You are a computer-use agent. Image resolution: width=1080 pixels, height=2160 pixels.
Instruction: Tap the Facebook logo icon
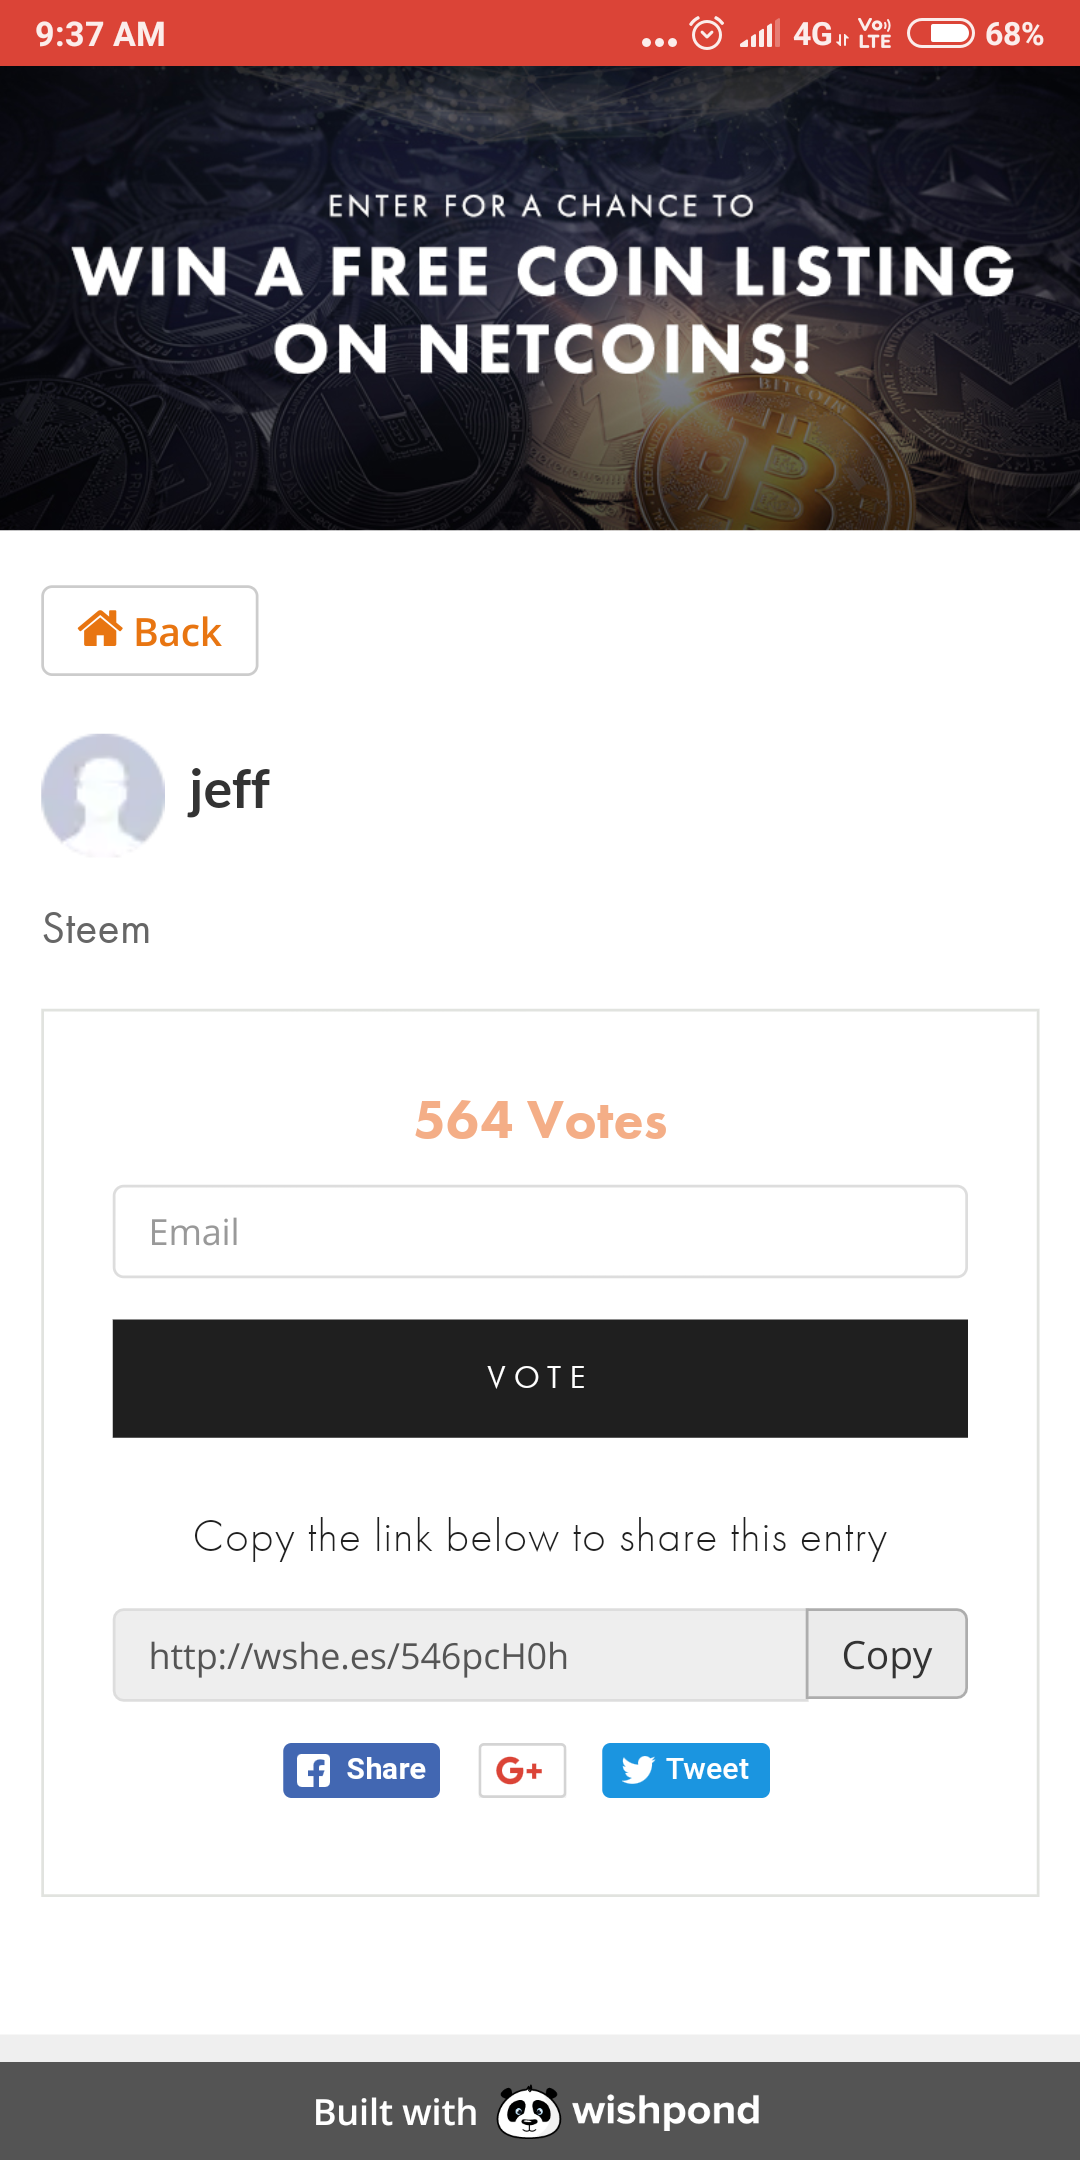pyautogui.click(x=313, y=1771)
